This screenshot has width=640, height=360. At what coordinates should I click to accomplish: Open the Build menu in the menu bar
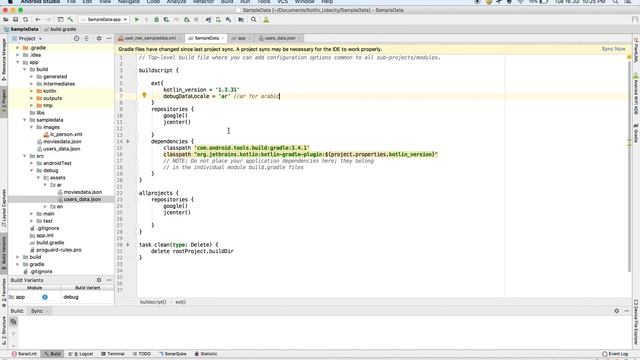pyautogui.click(x=227, y=2)
